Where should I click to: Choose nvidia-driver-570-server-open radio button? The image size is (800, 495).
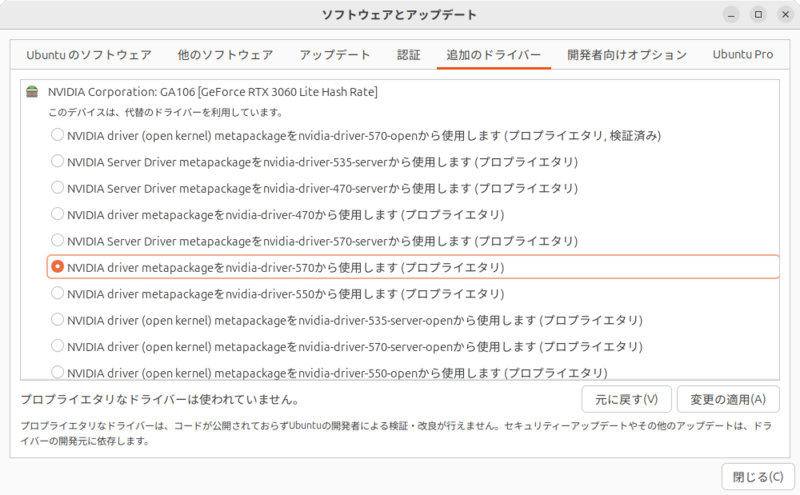pos(58,346)
